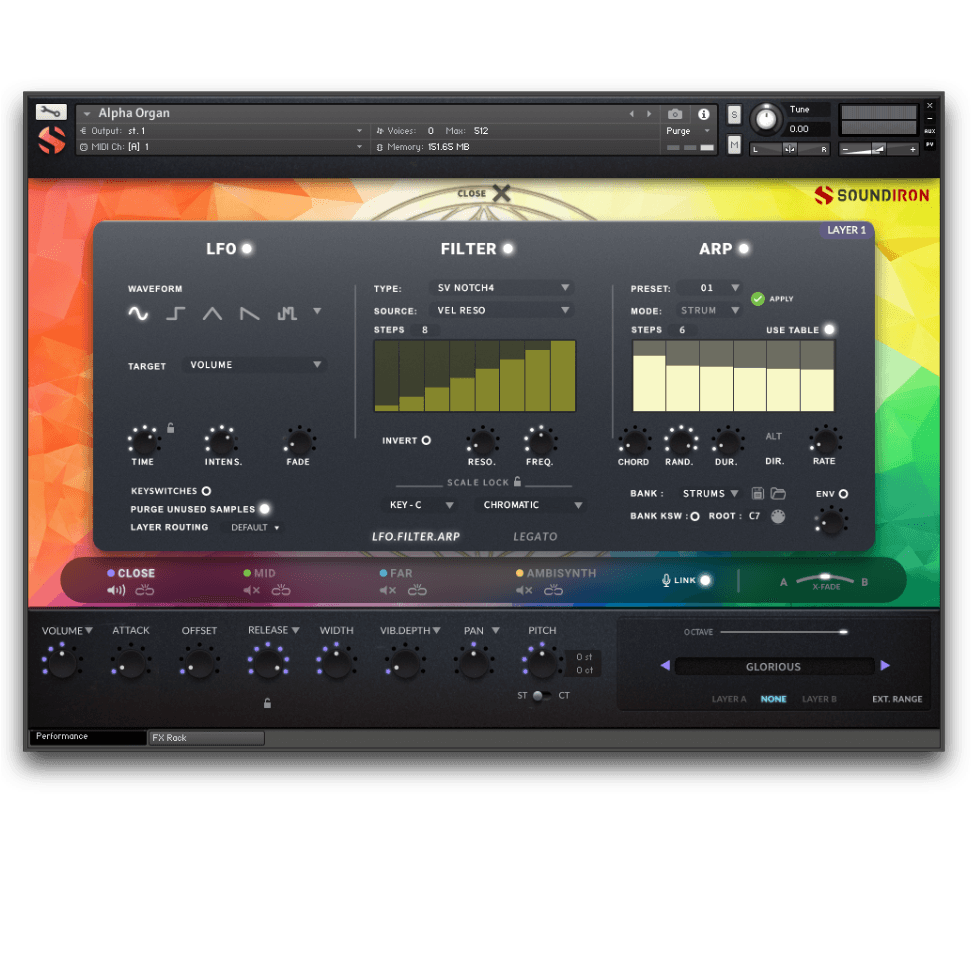Select LAYER B
Screen dimensions: 971x970
819,699
